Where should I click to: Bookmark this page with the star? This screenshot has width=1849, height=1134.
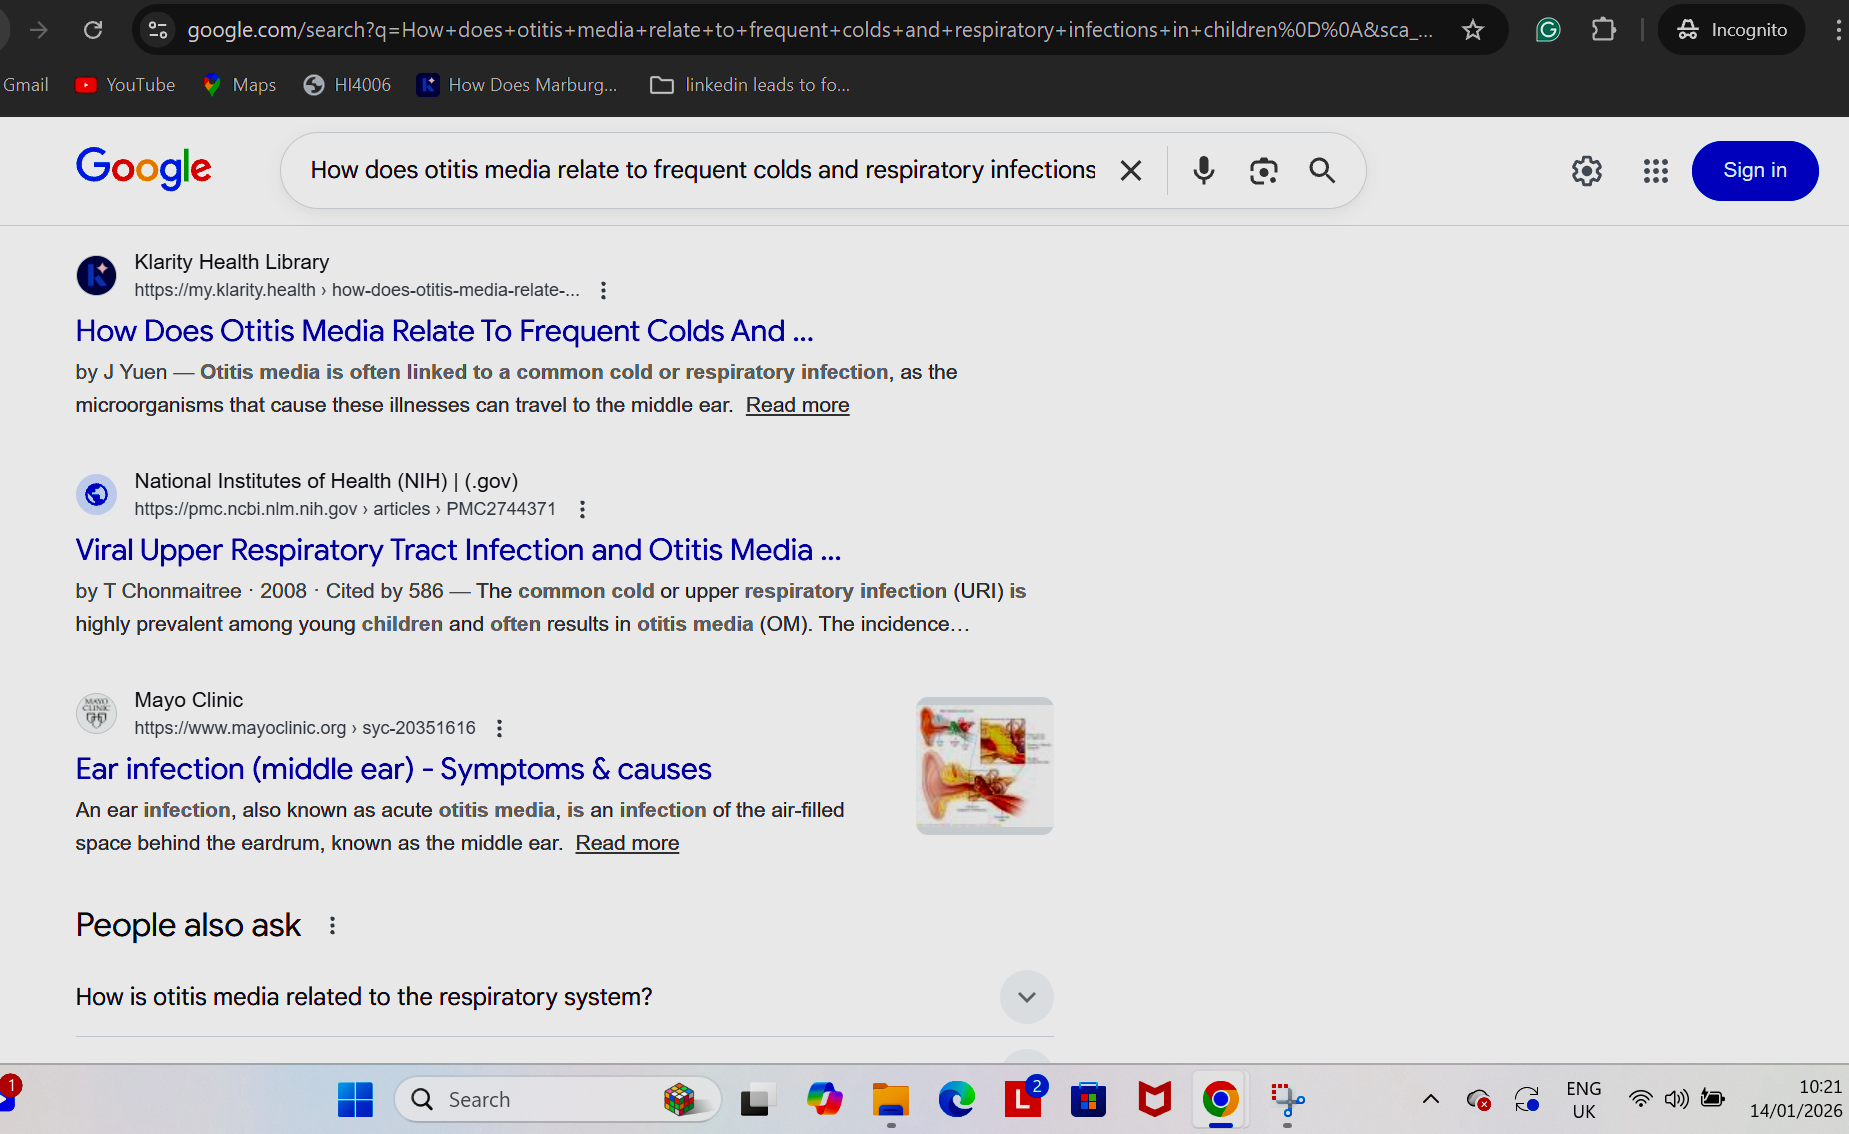click(x=1471, y=29)
